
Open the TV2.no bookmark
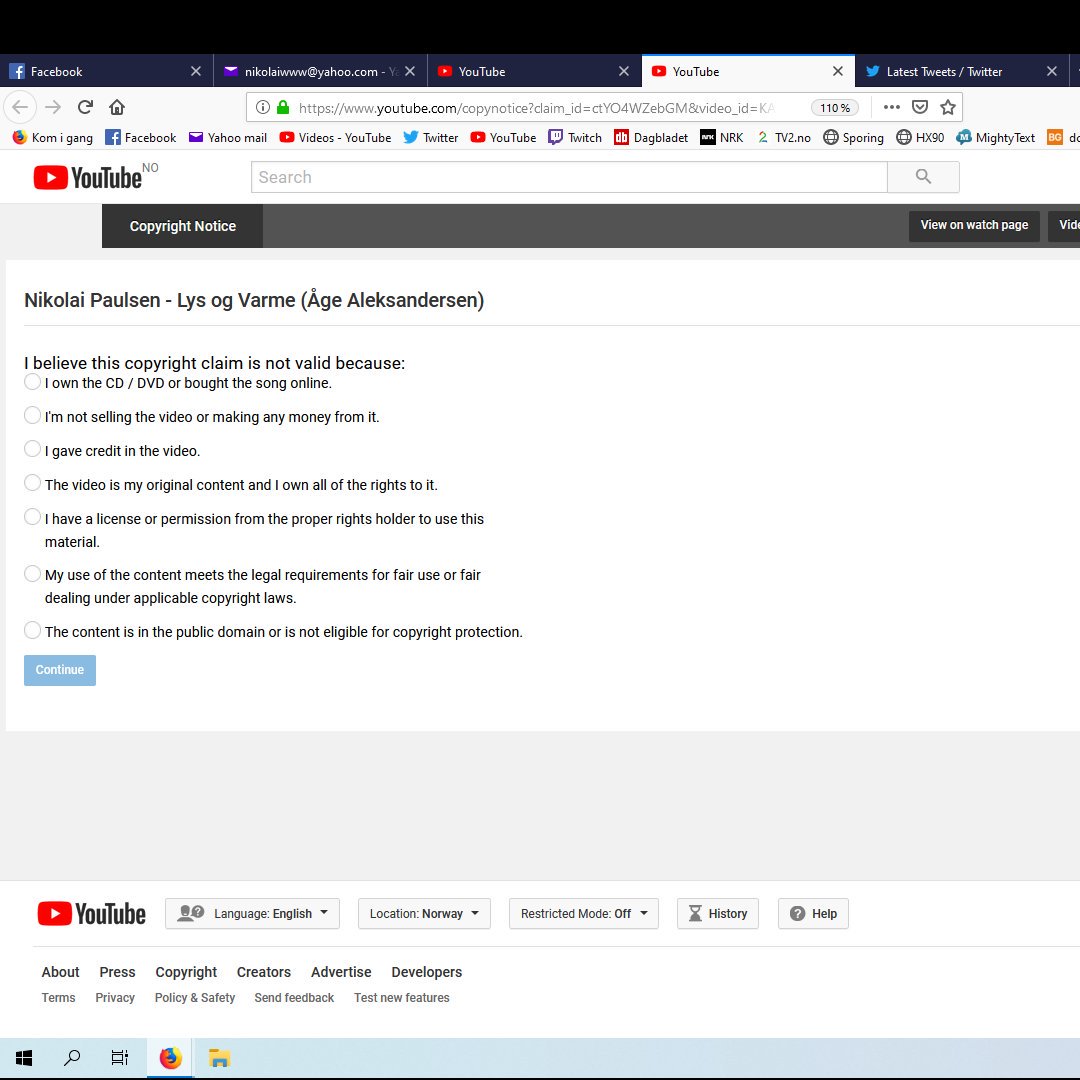(784, 138)
